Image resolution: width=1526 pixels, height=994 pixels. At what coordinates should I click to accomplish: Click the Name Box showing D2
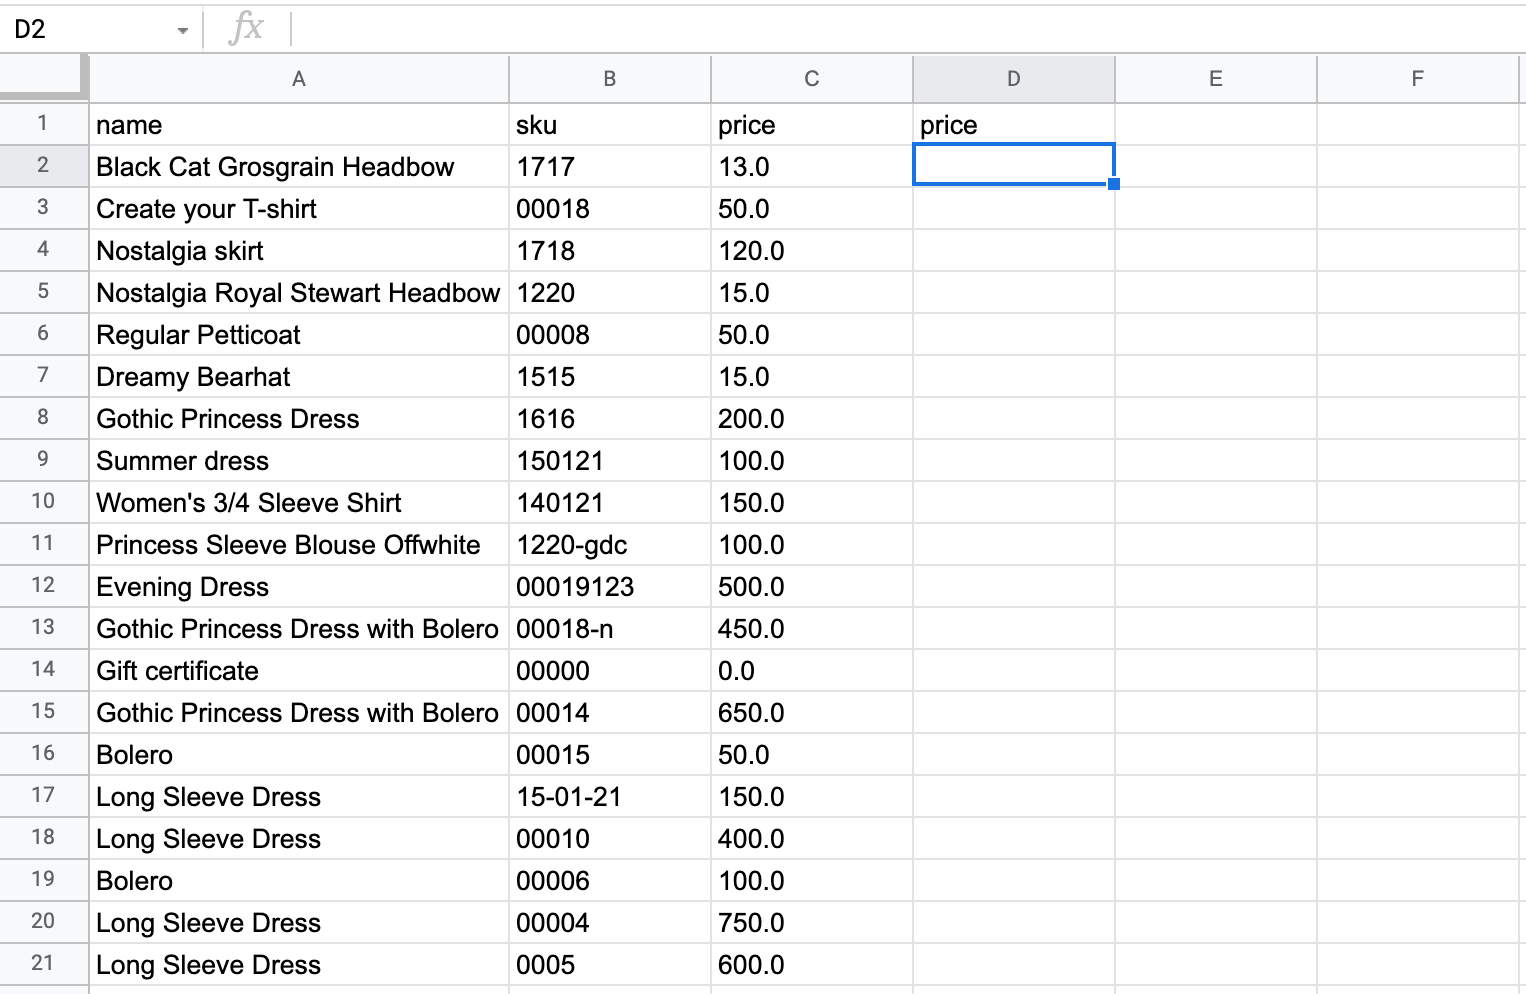[90, 30]
